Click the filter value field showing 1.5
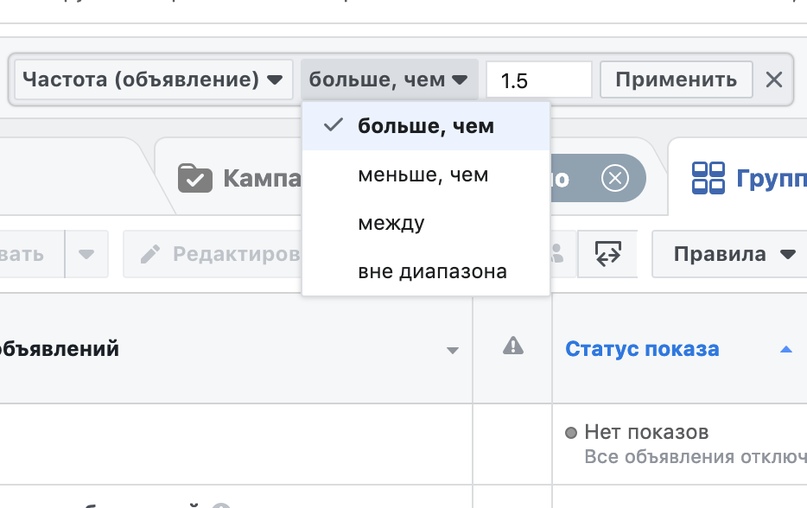The height and width of the screenshot is (508, 807). pyautogui.click(x=538, y=80)
